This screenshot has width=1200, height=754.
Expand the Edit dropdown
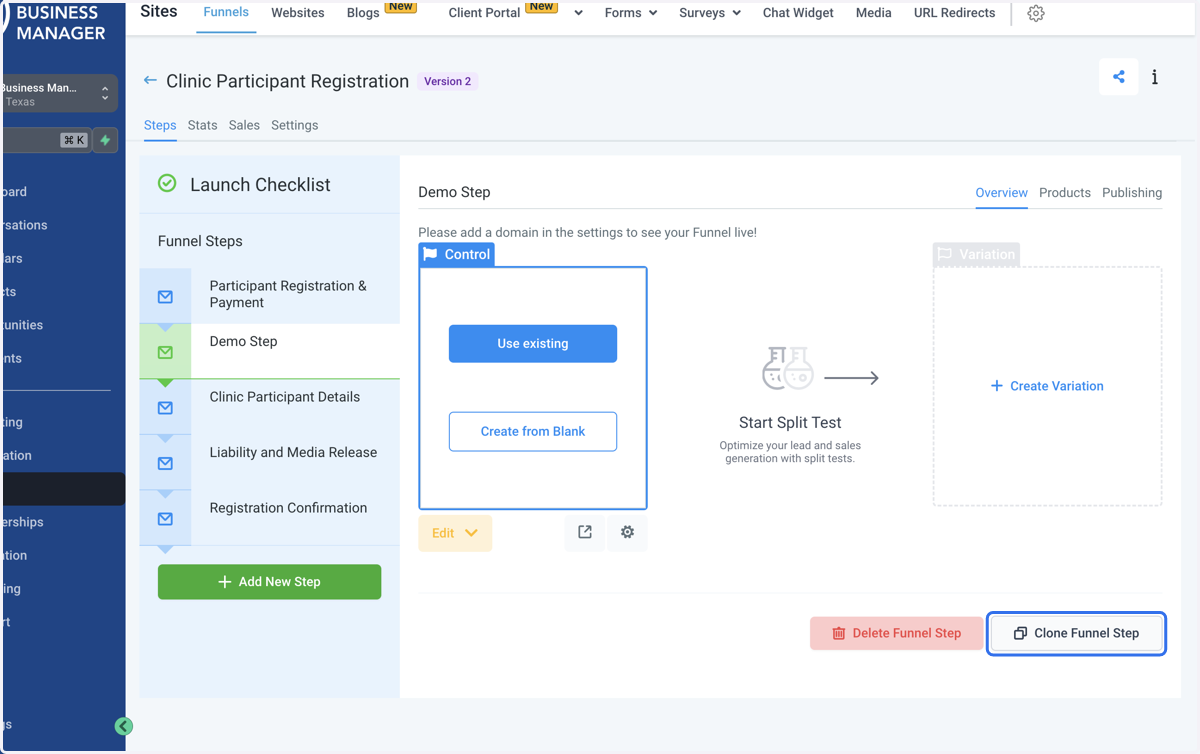click(455, 533)
